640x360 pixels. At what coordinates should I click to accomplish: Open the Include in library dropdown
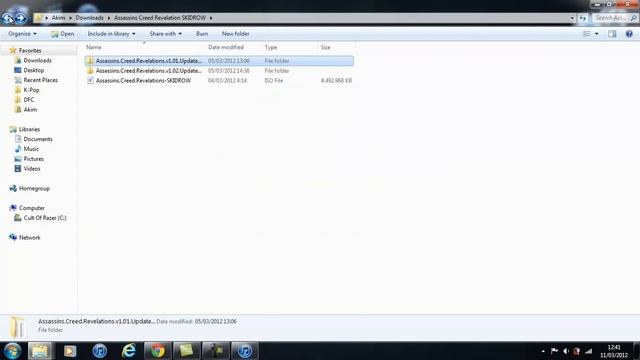111,34
